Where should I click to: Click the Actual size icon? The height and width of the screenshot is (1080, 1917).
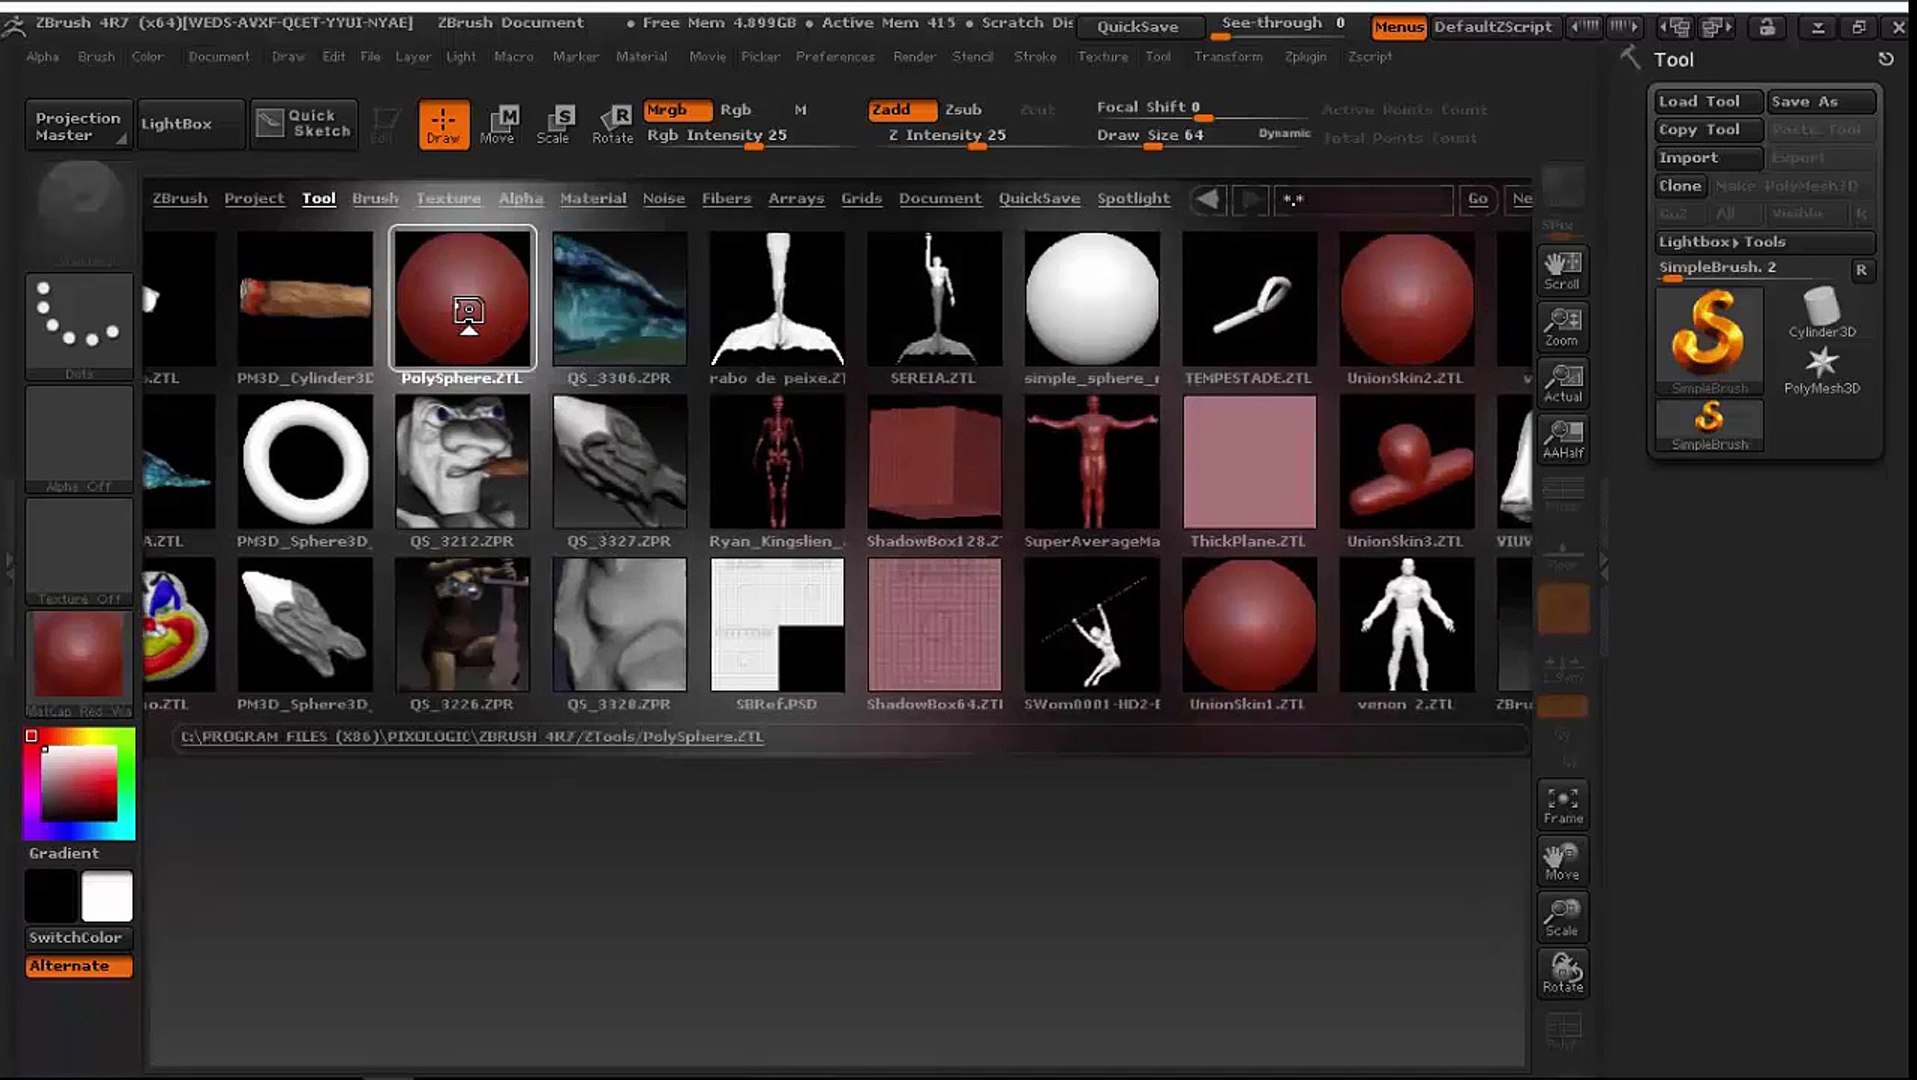pyautogui.click(x=1562, y=383)
